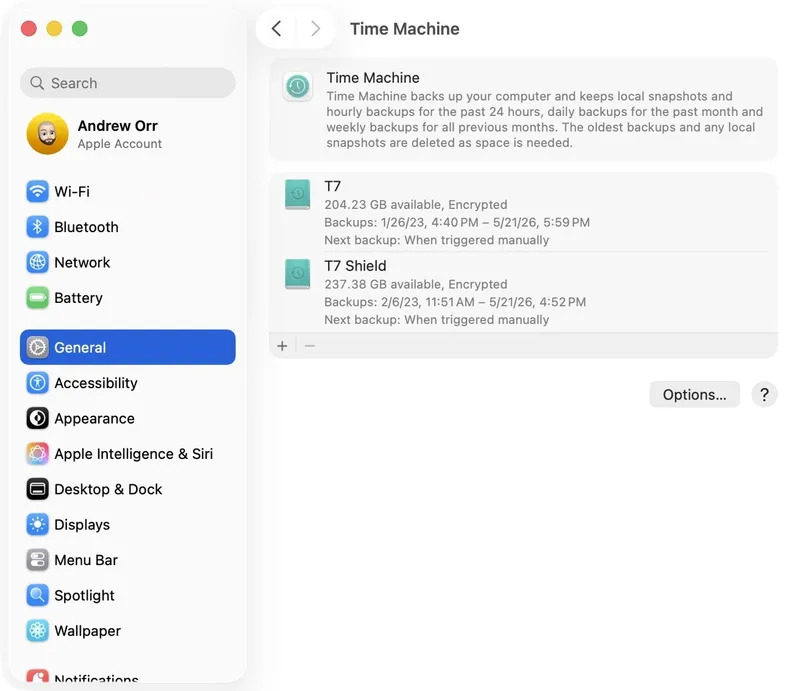Screen dimensions: 800x691
Task: Click the Wi-Fi icon in sidebar
Action: pyautogui.click(x=37, y=191)
